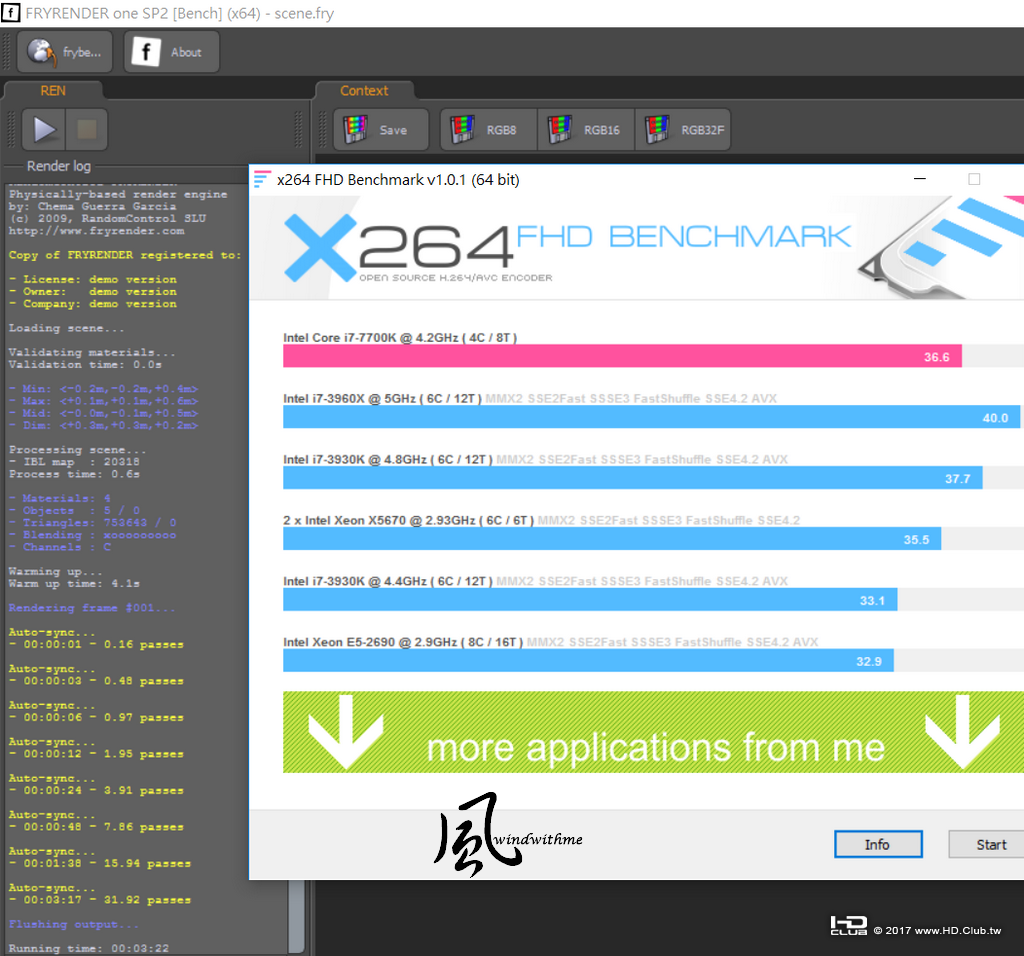Click 'Validation time: 0.0s' log line

tap(85, 365)
